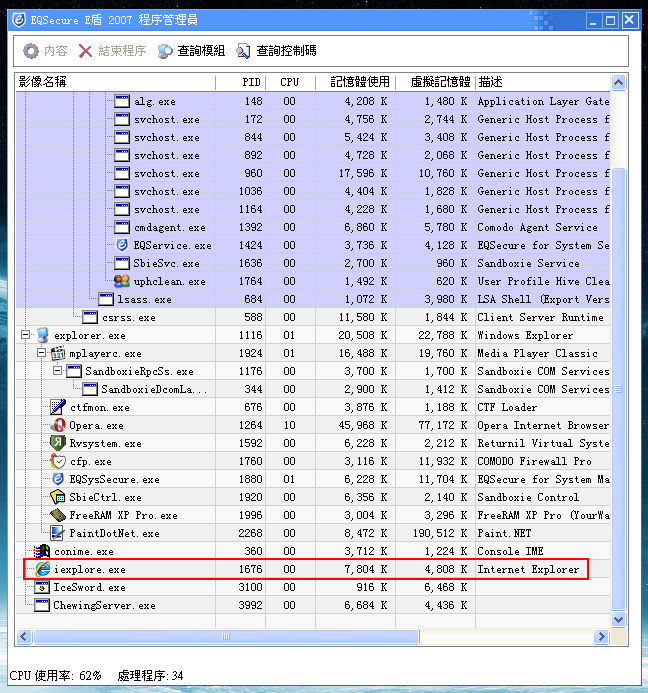Click the FreeRAM XP Pro.exe icon

pos(58,515)
